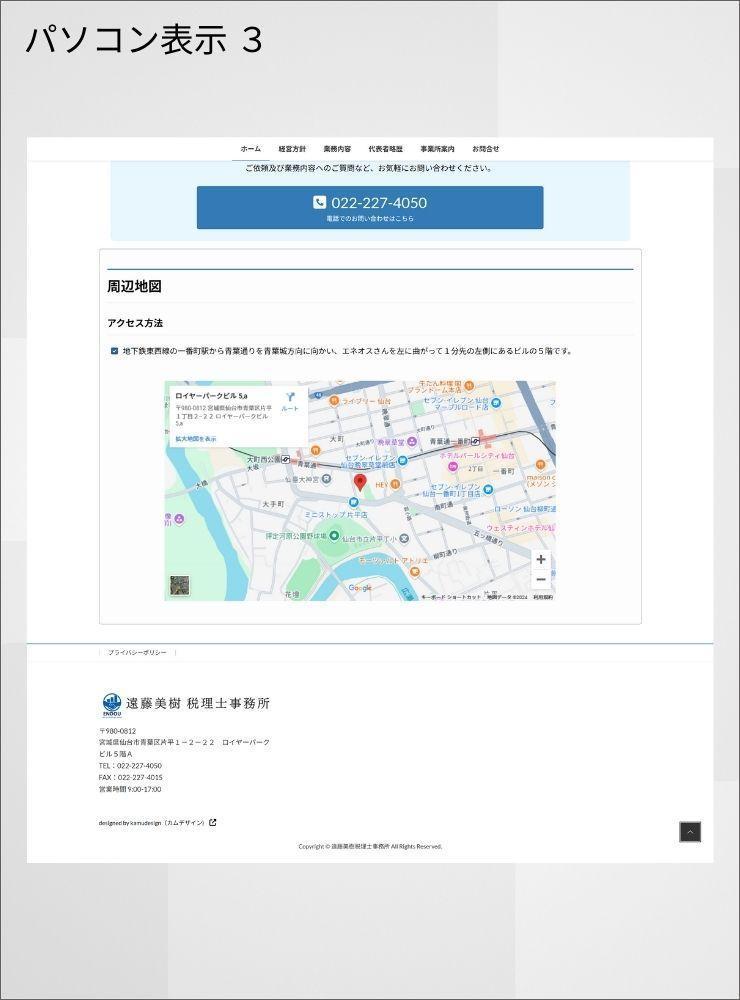
Task: Click the 大町西公園 station marker on map
Action: (286, 459)
